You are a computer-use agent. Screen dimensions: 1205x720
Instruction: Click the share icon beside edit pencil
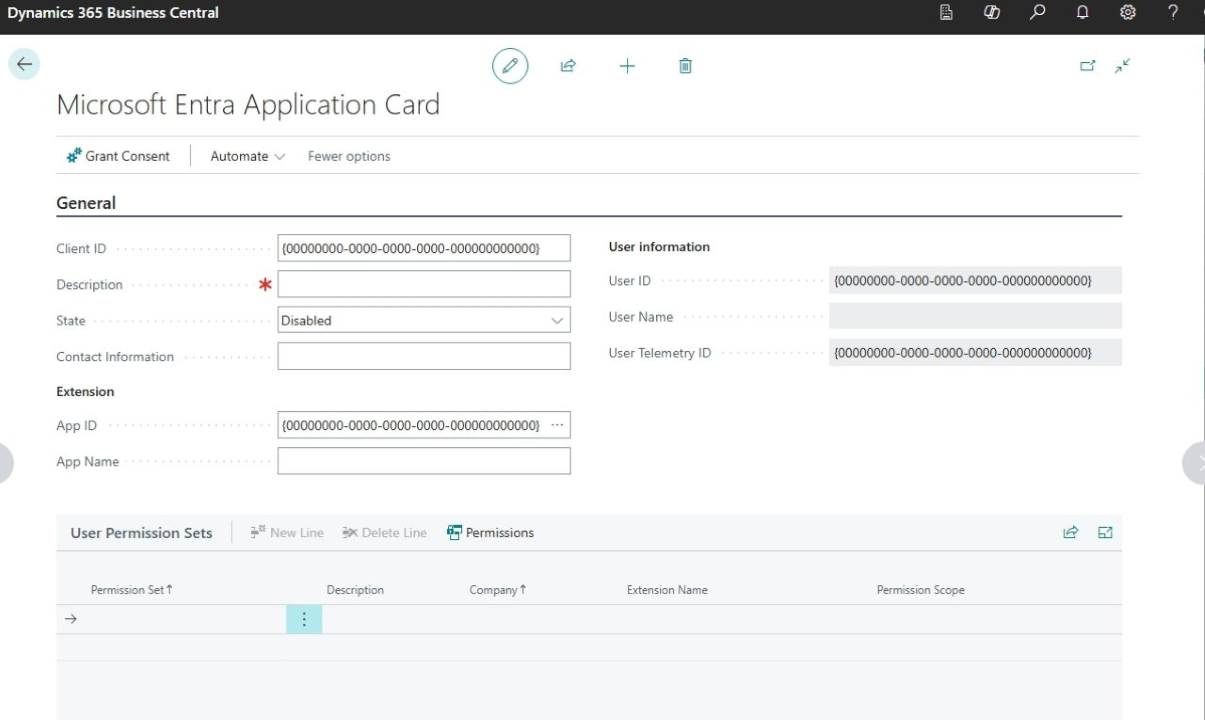[568, 66]
